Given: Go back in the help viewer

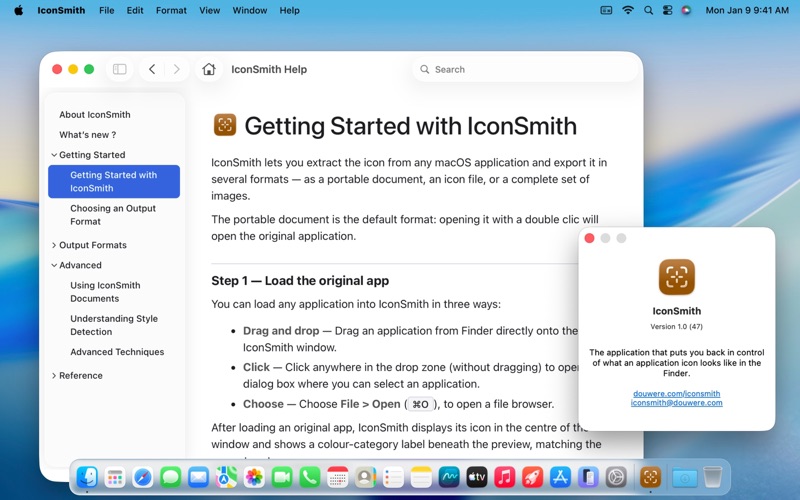Looking at the screenshot, I should click(152, 69).
